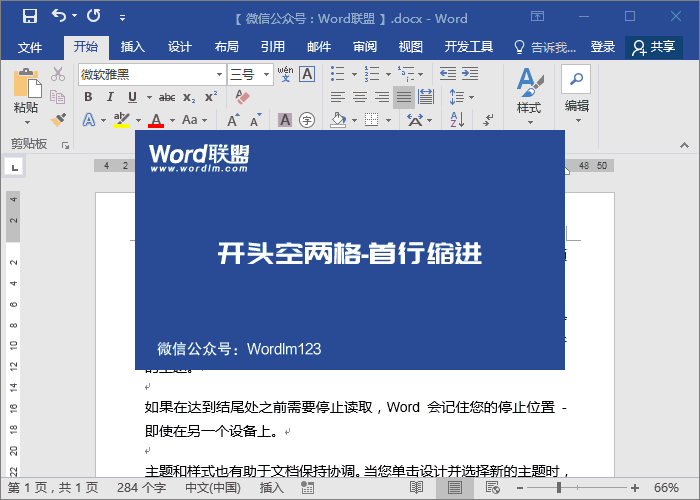700x500 pixels.
Task: Click the 告诉我 search box
Action: pos(546,47)
